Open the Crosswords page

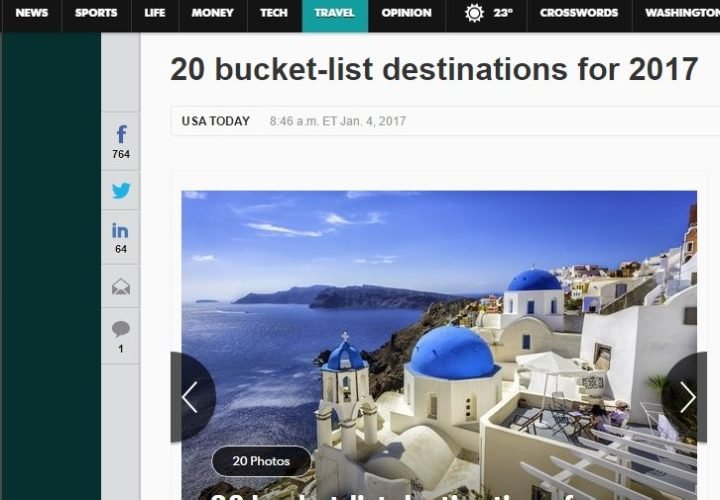pyautogui.click(x=578, y=13)
